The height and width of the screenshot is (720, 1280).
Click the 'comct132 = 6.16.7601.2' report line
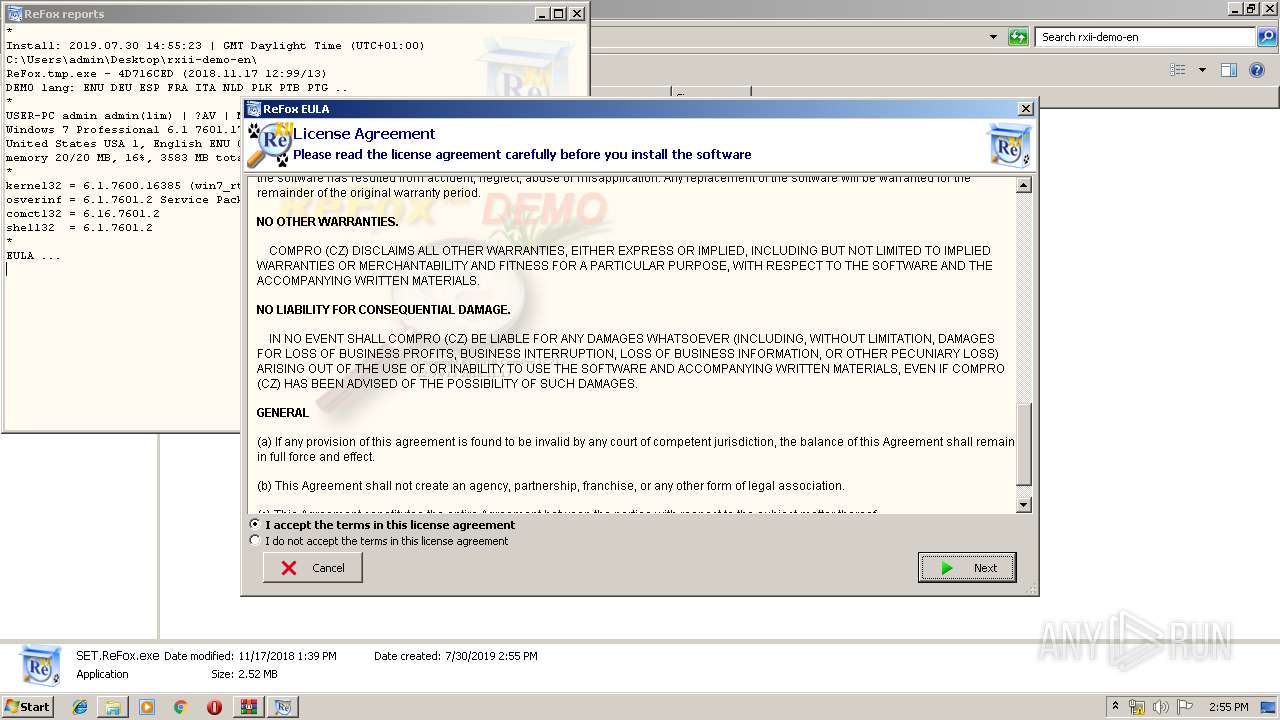pos(83,214)
